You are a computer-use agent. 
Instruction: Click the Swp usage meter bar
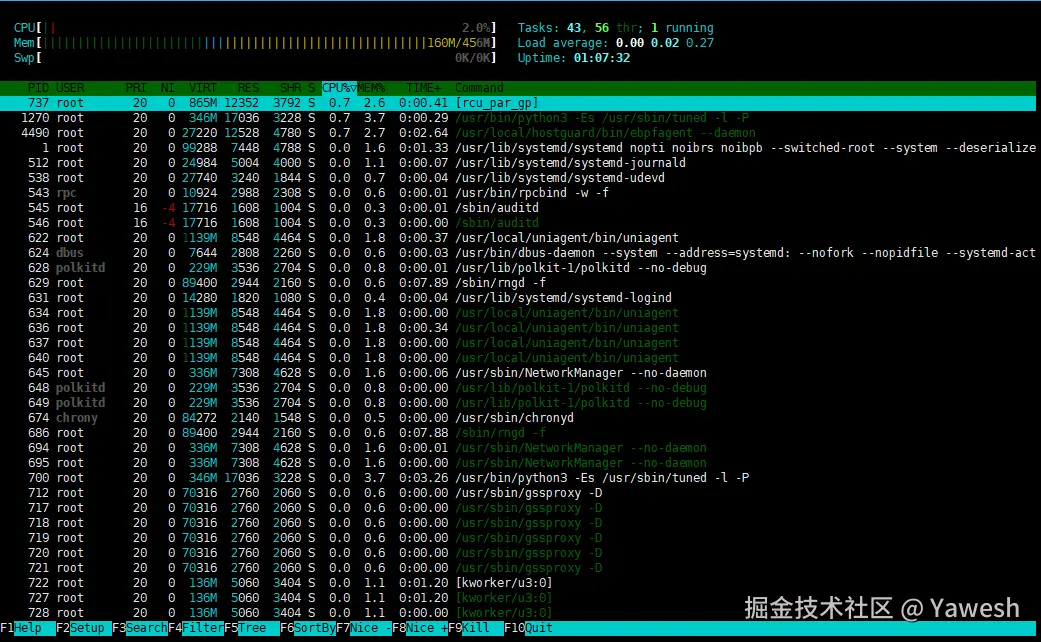pyautogui.click(x=255, y=58)
